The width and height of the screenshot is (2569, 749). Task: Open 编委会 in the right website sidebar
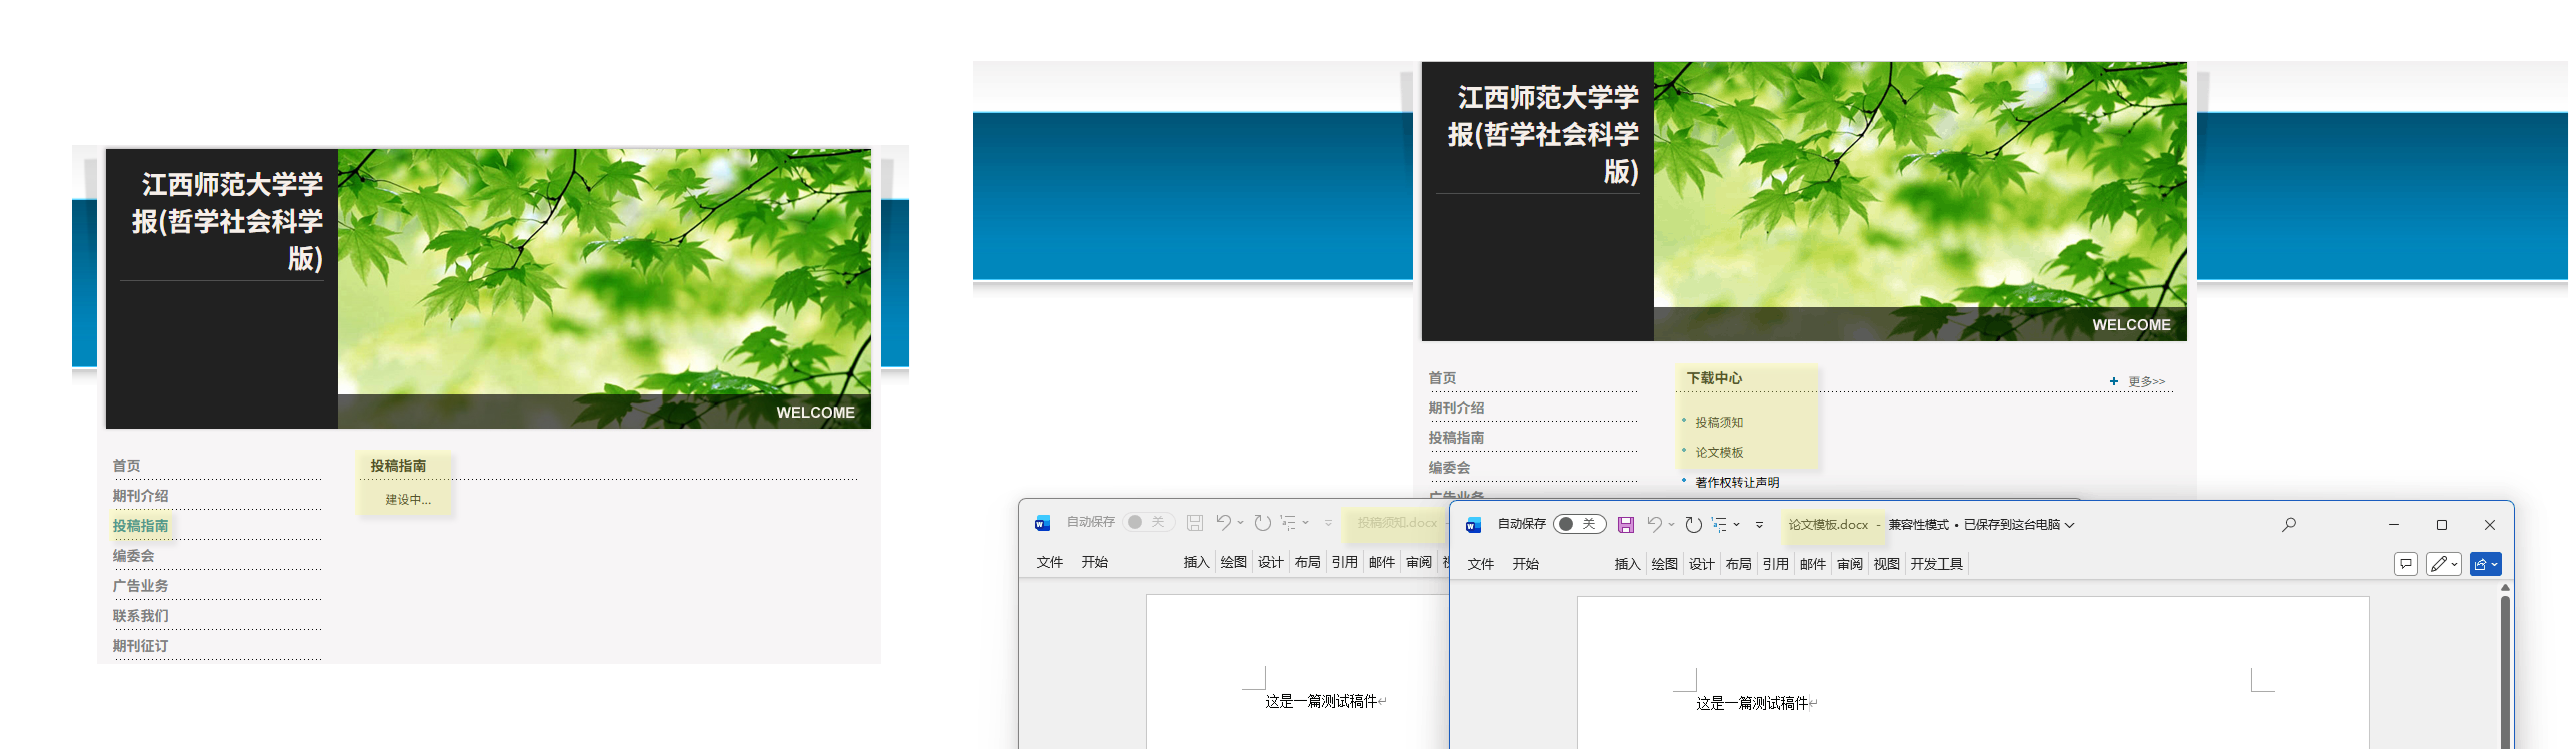(x=1449, y=468)
